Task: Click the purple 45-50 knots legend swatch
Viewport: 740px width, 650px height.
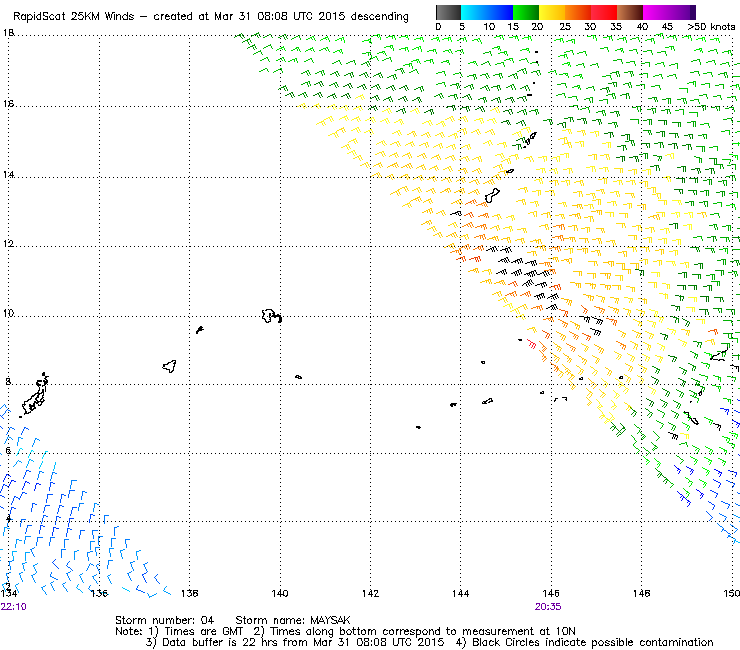Action: tap(682, 12)
